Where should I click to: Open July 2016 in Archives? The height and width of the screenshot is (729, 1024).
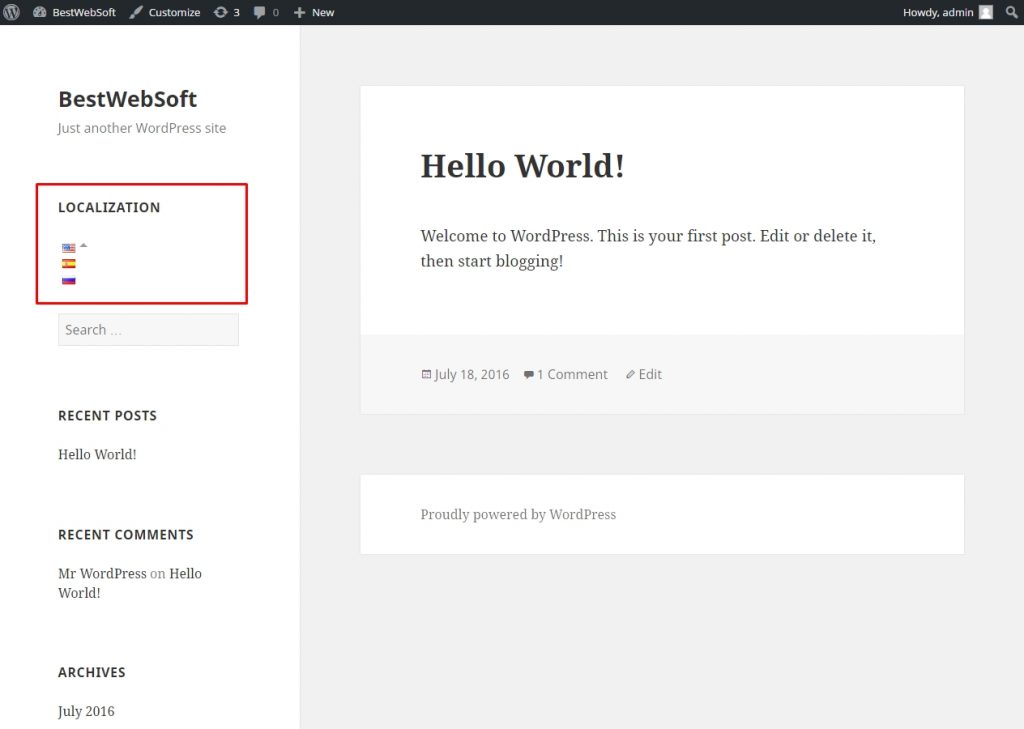pos(86,710)
